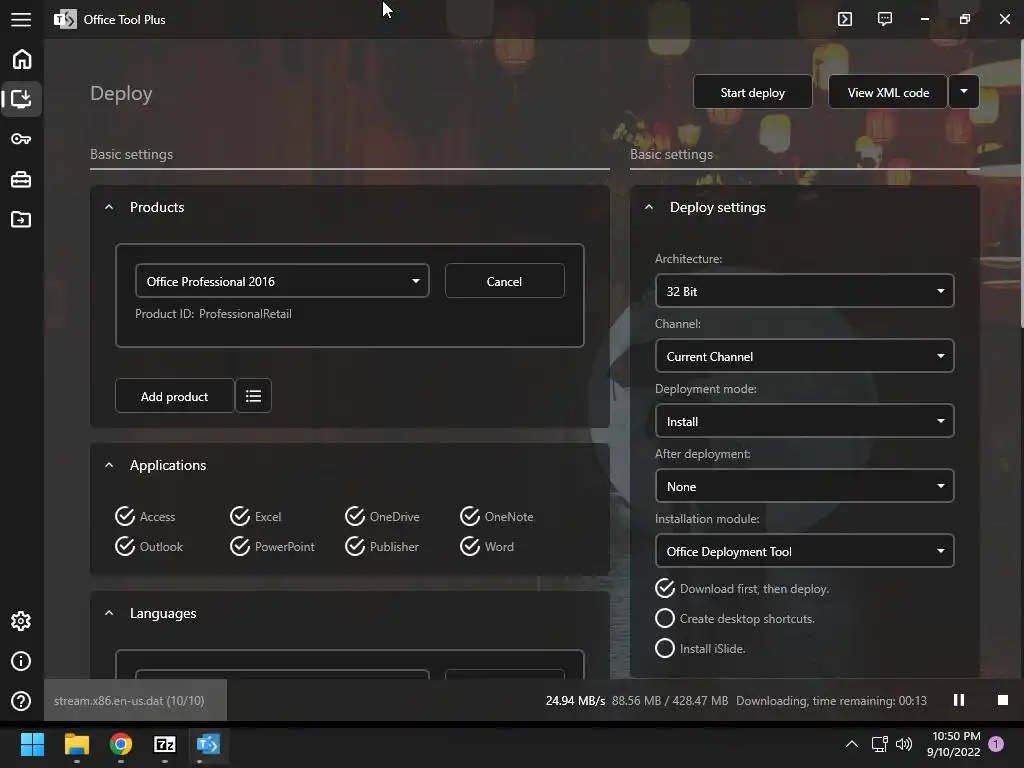Pause the download
Image resolution: width=1024 pixels, height=768 pixels.
[959, 700]
